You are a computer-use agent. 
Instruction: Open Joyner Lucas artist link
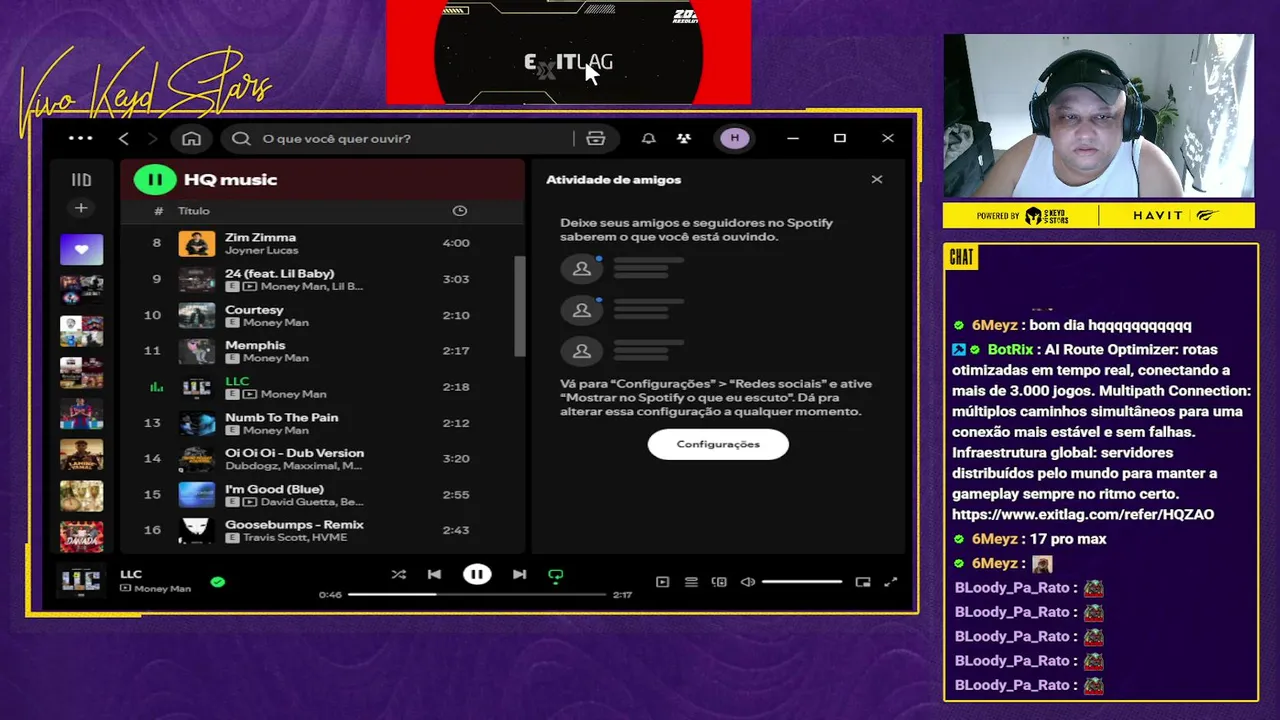click(x=261, y=250)
